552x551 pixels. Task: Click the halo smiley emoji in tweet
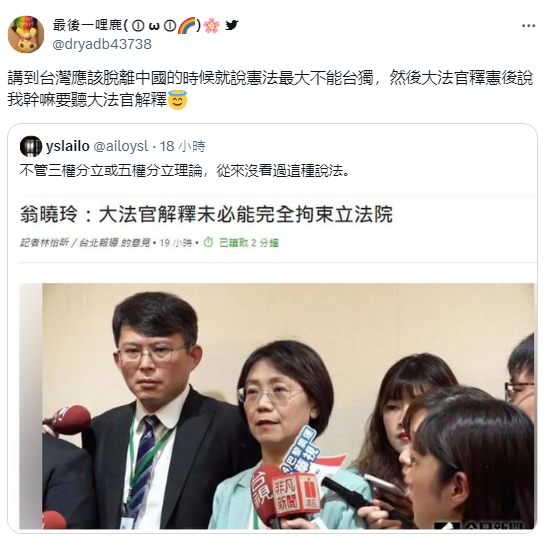178,100
